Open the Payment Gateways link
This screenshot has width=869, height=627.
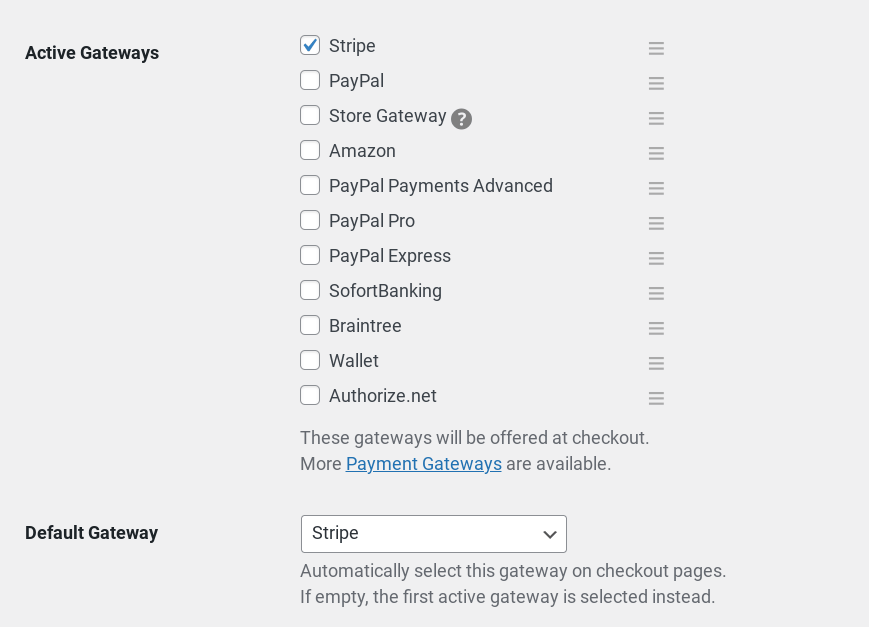(x=423, y=463)
